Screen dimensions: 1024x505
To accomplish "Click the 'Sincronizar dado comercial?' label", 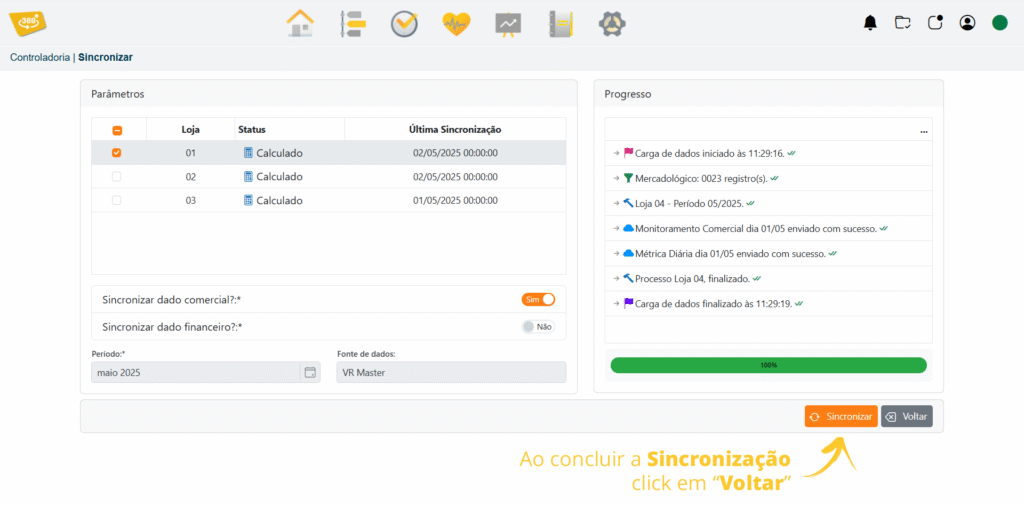I will (172, 300).
